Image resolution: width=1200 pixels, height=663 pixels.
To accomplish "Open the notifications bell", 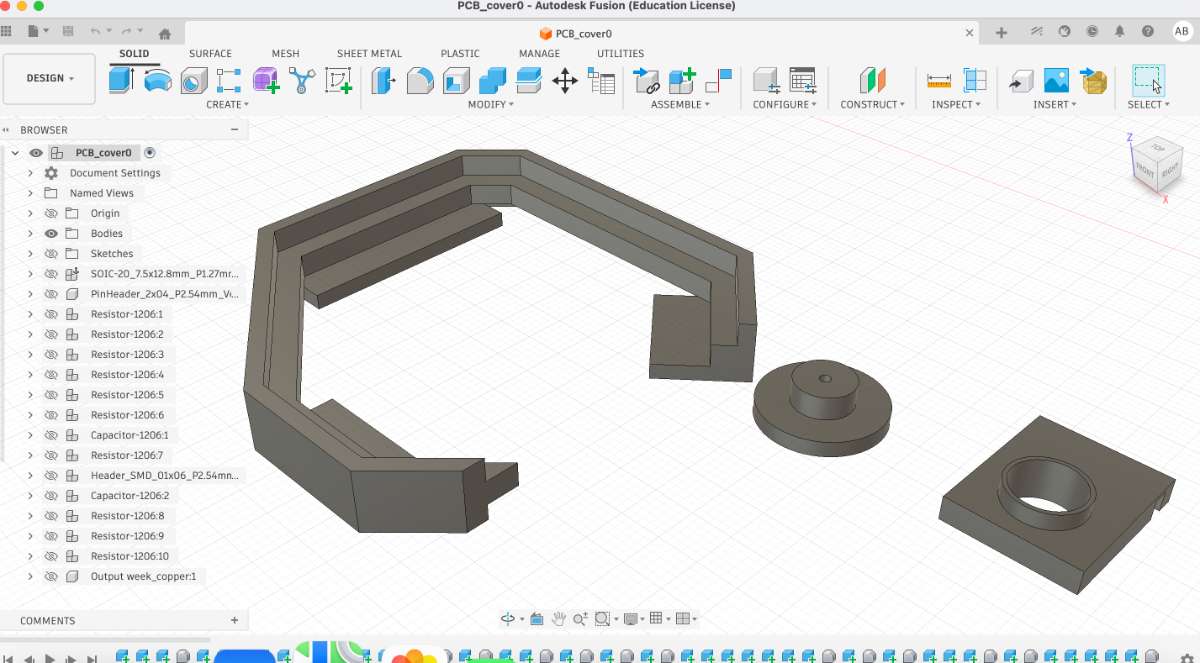I will coord(1122,32).
